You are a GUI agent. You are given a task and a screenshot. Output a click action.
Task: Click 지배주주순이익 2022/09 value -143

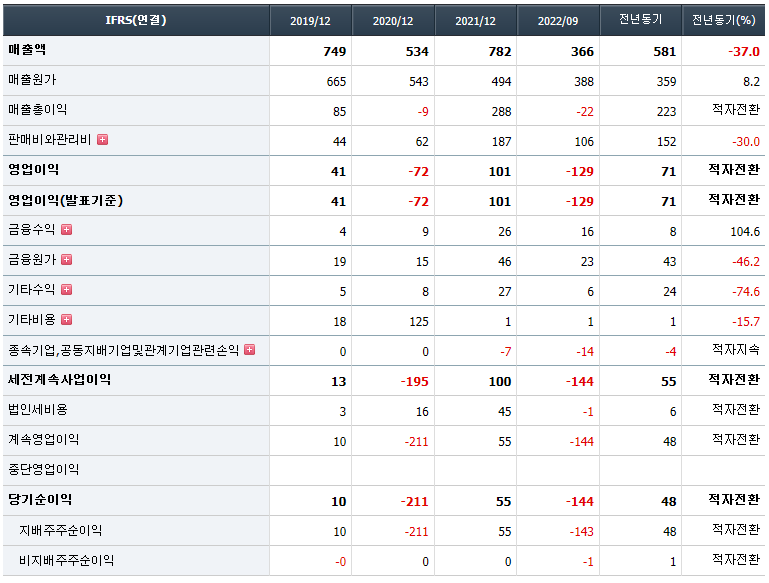[x=582, y=532]
